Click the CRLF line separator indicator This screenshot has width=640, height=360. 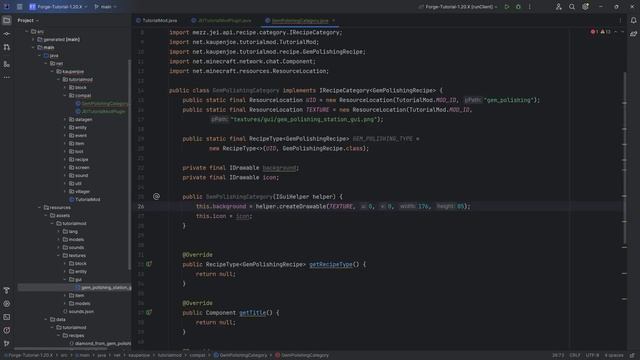575,356
